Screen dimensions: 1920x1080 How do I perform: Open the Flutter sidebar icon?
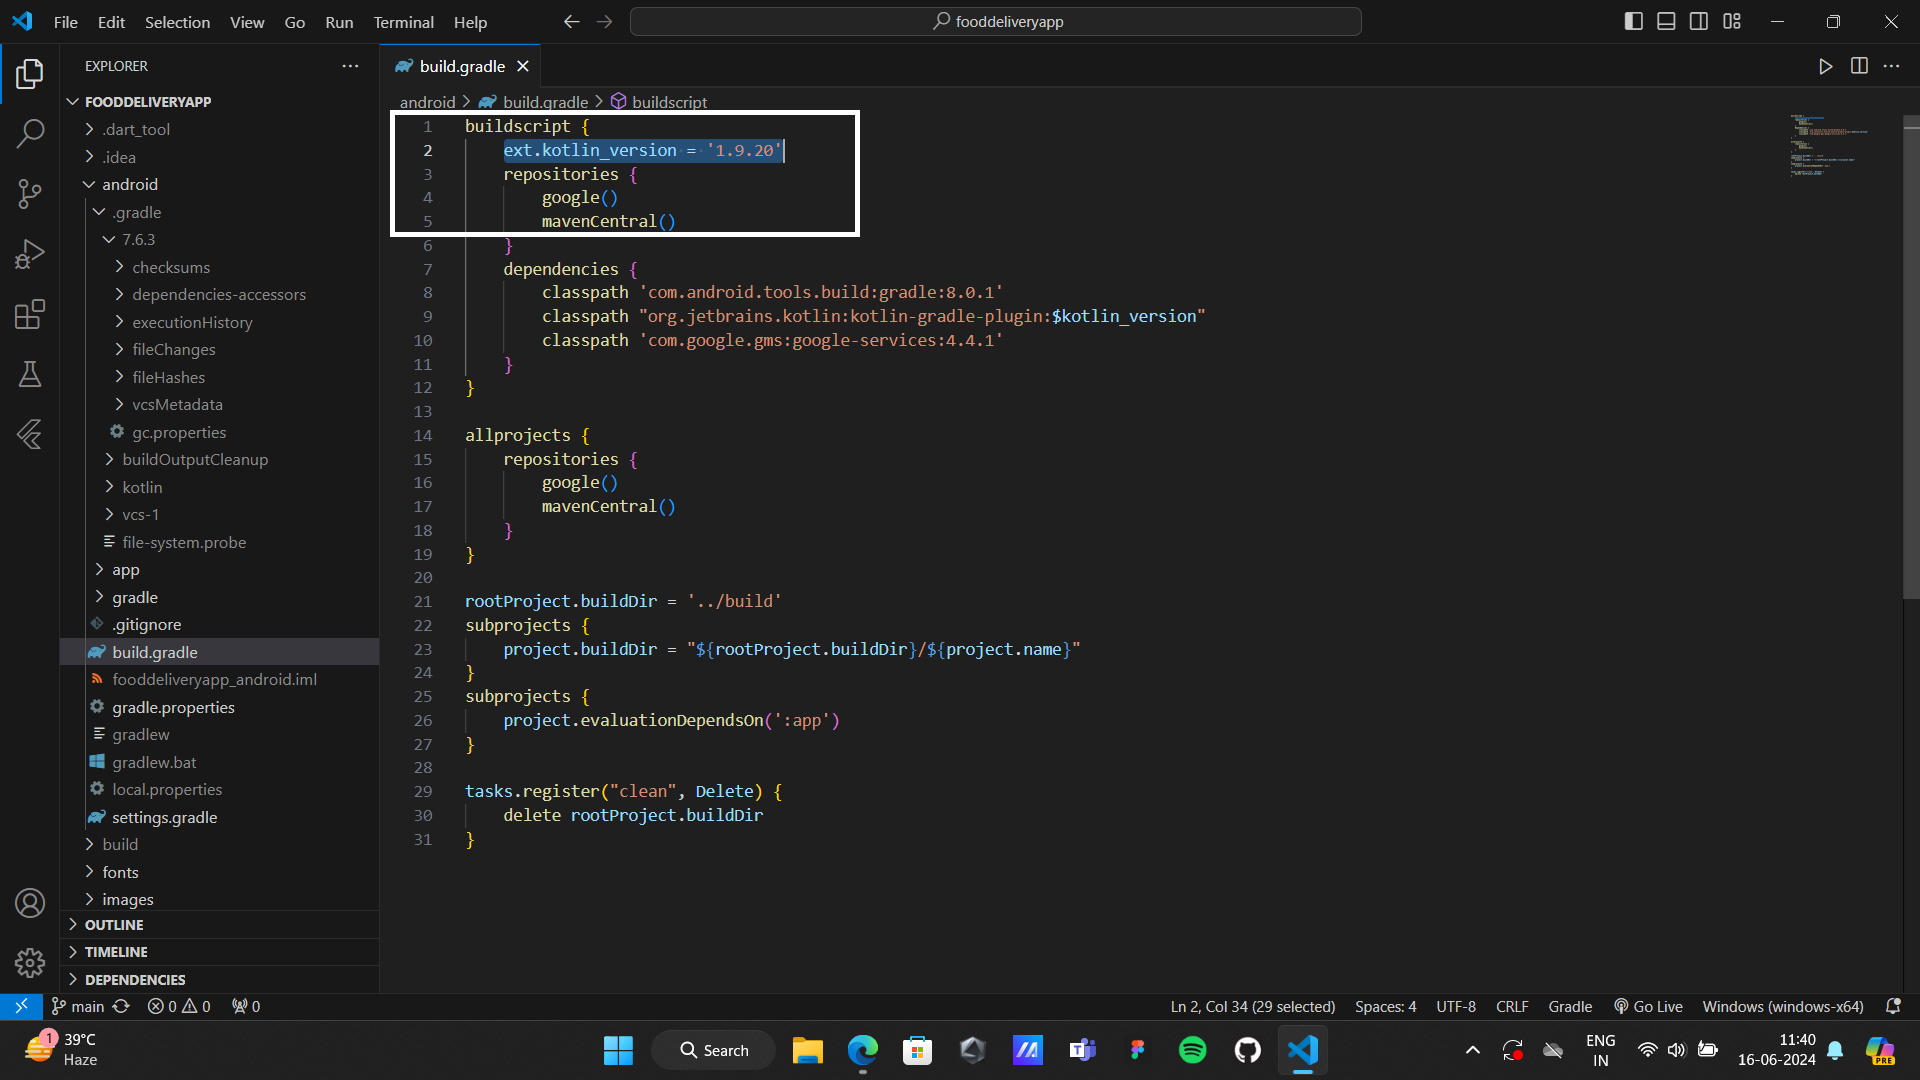coord(30,434)
